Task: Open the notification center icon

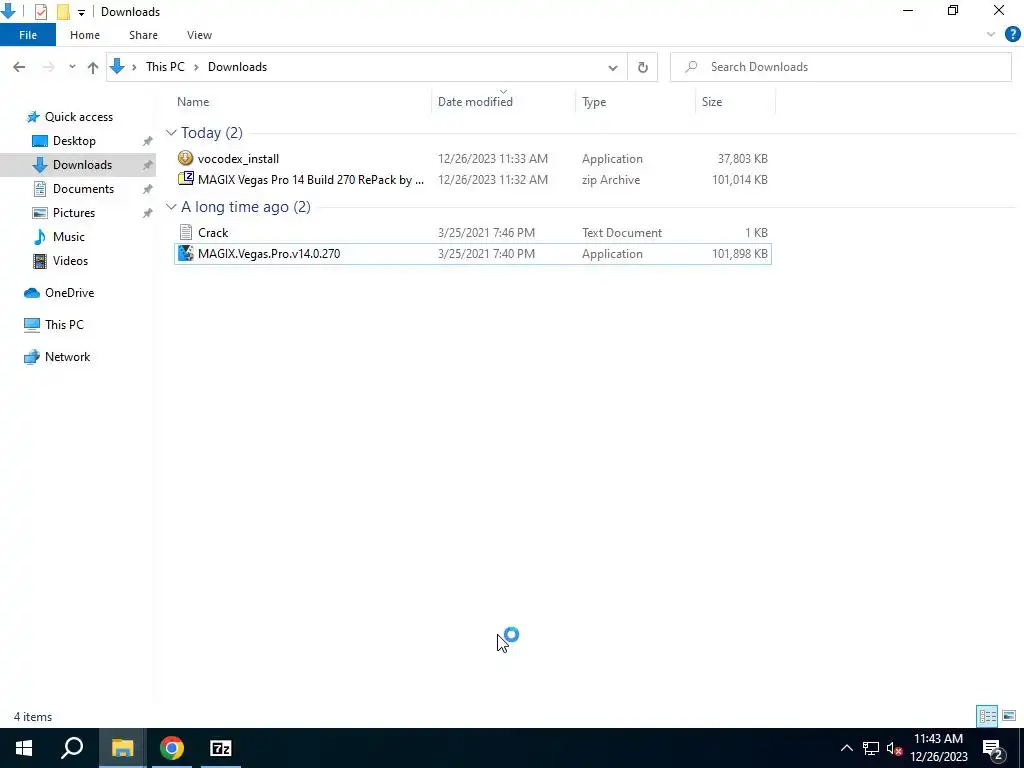Action: [993, 748]
